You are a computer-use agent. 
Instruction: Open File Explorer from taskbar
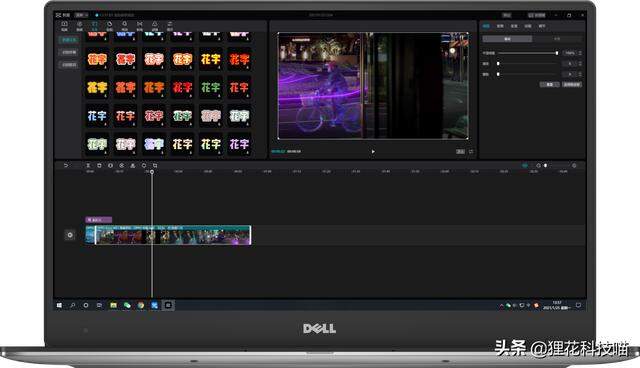[113, 305]
